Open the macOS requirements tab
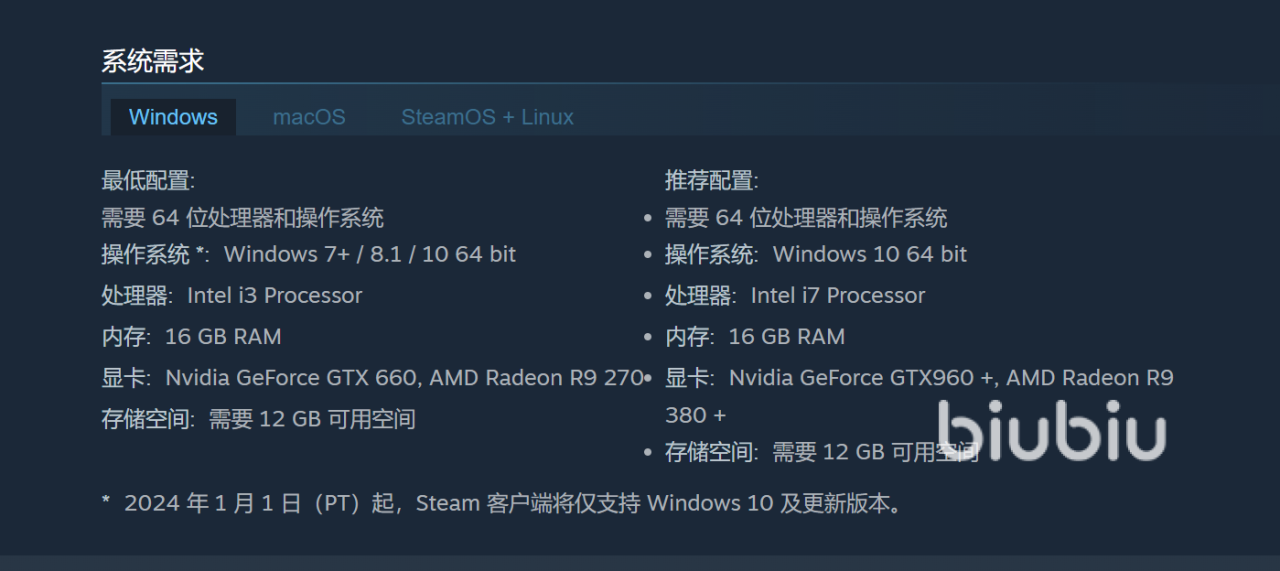 pyautogui.click(x=309, y=117)
